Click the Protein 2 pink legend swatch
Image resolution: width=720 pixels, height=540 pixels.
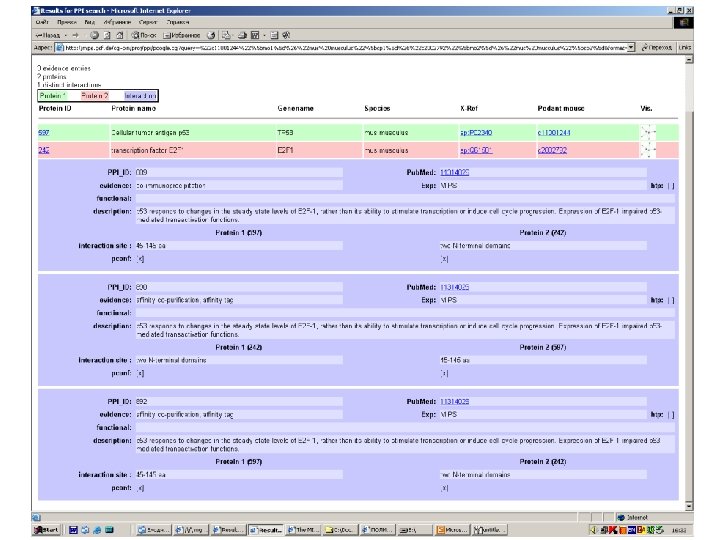tap(93, 95)
